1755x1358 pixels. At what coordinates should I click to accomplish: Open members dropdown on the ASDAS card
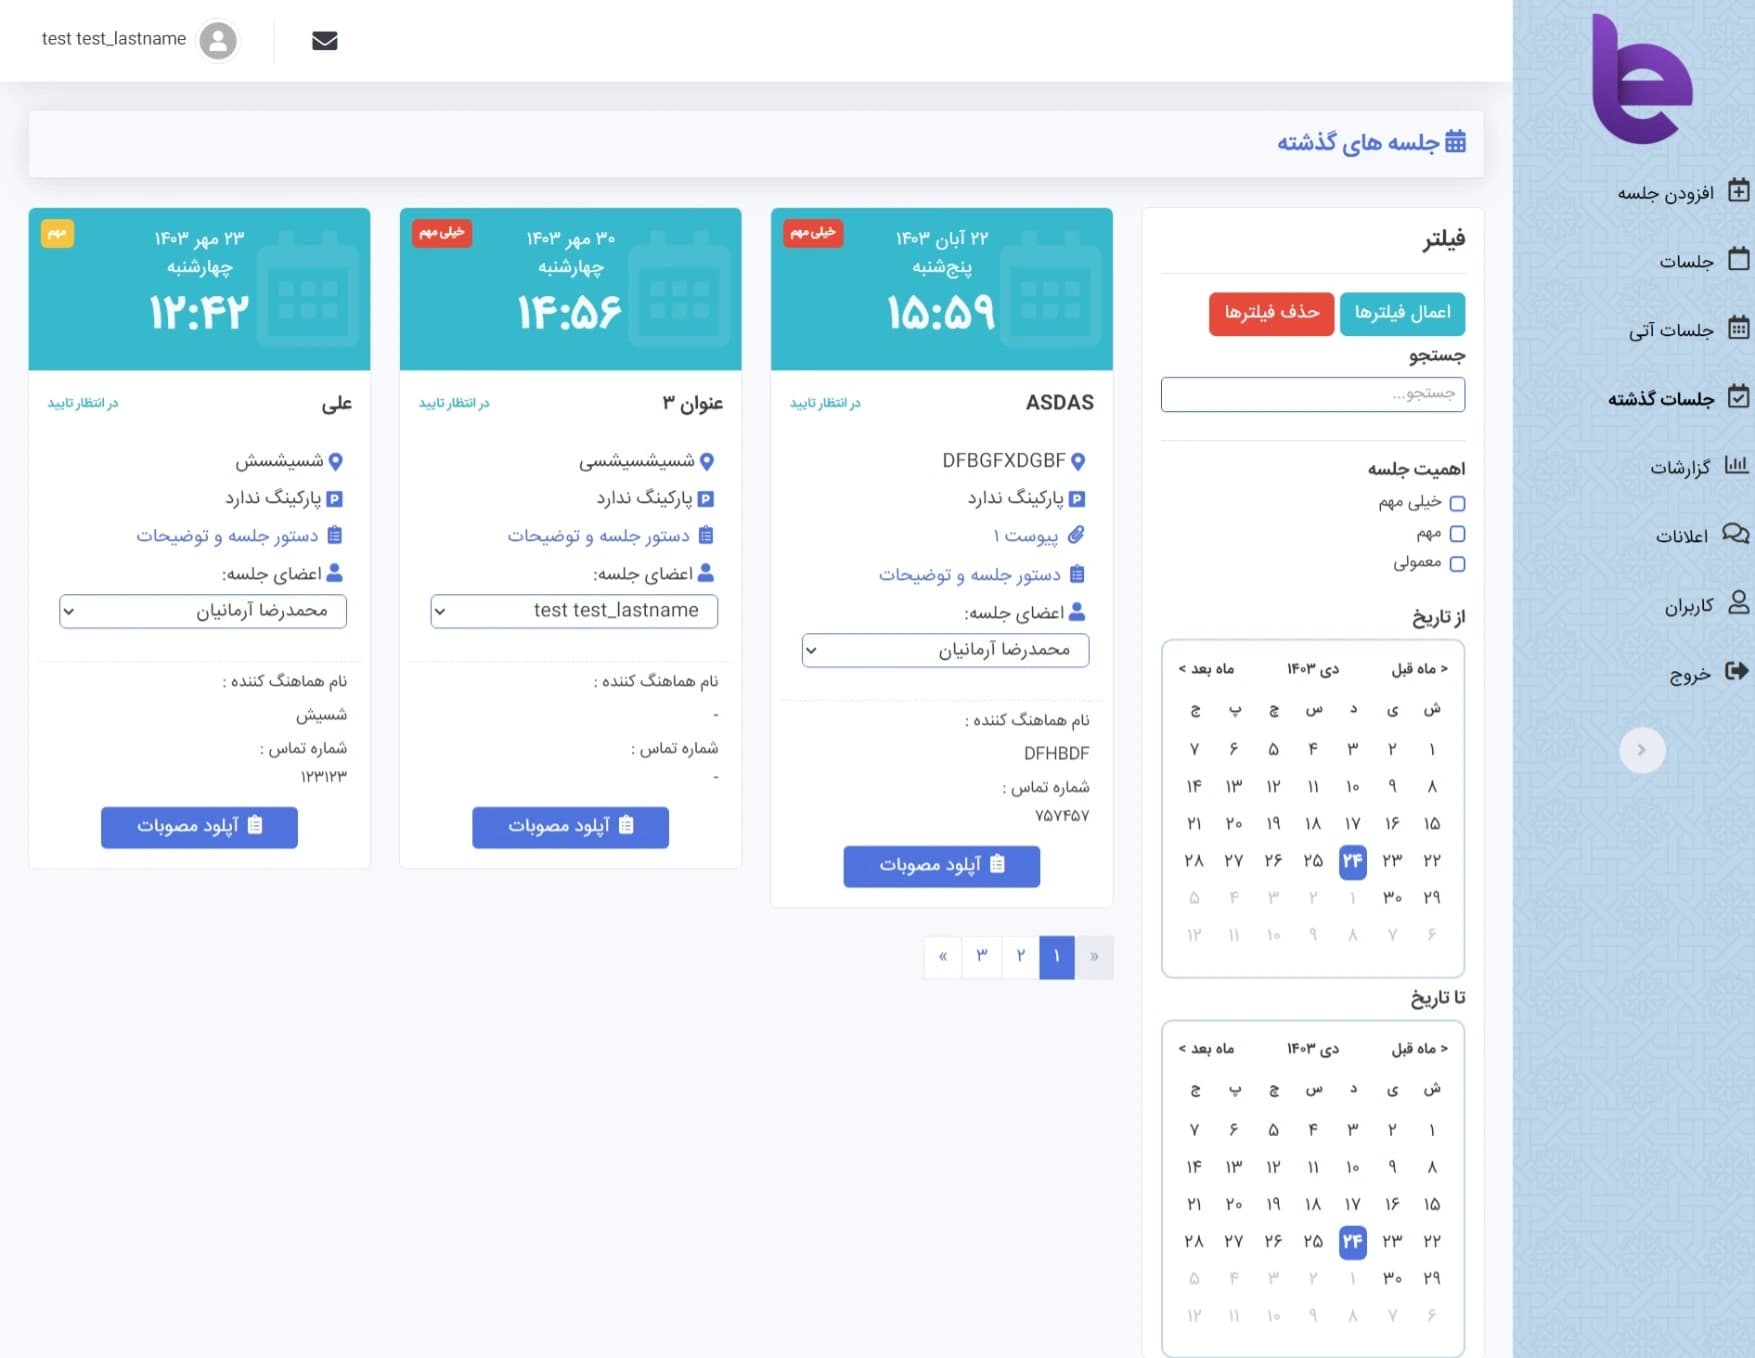945,650
